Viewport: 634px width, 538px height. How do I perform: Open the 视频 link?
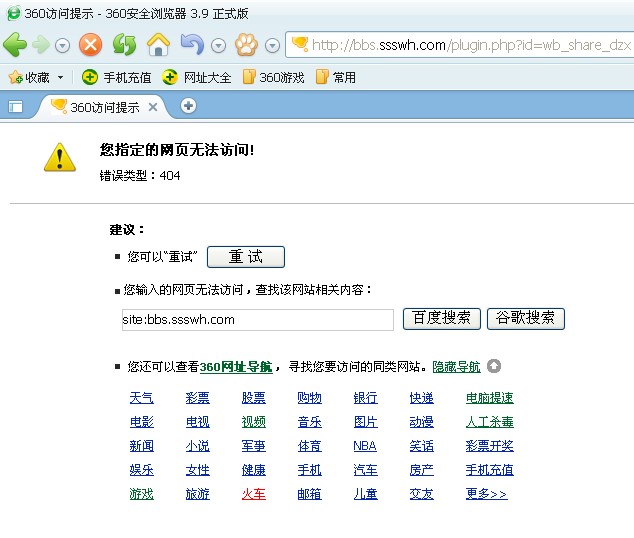click(x=254, y=422)
